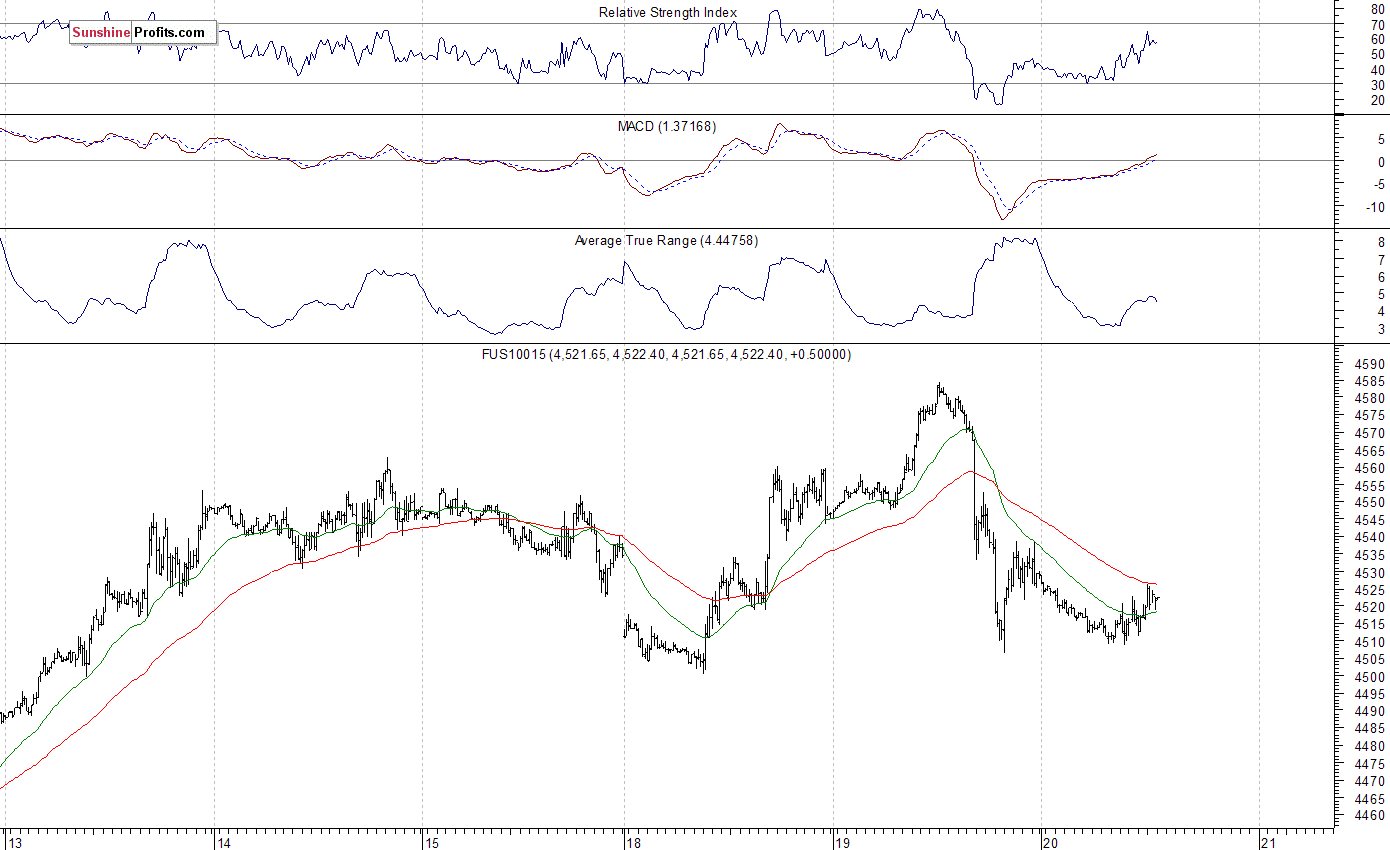Select the 40 level on RSI axis
This screenshot has height=850, width=1390.
tap(1378, 69)
